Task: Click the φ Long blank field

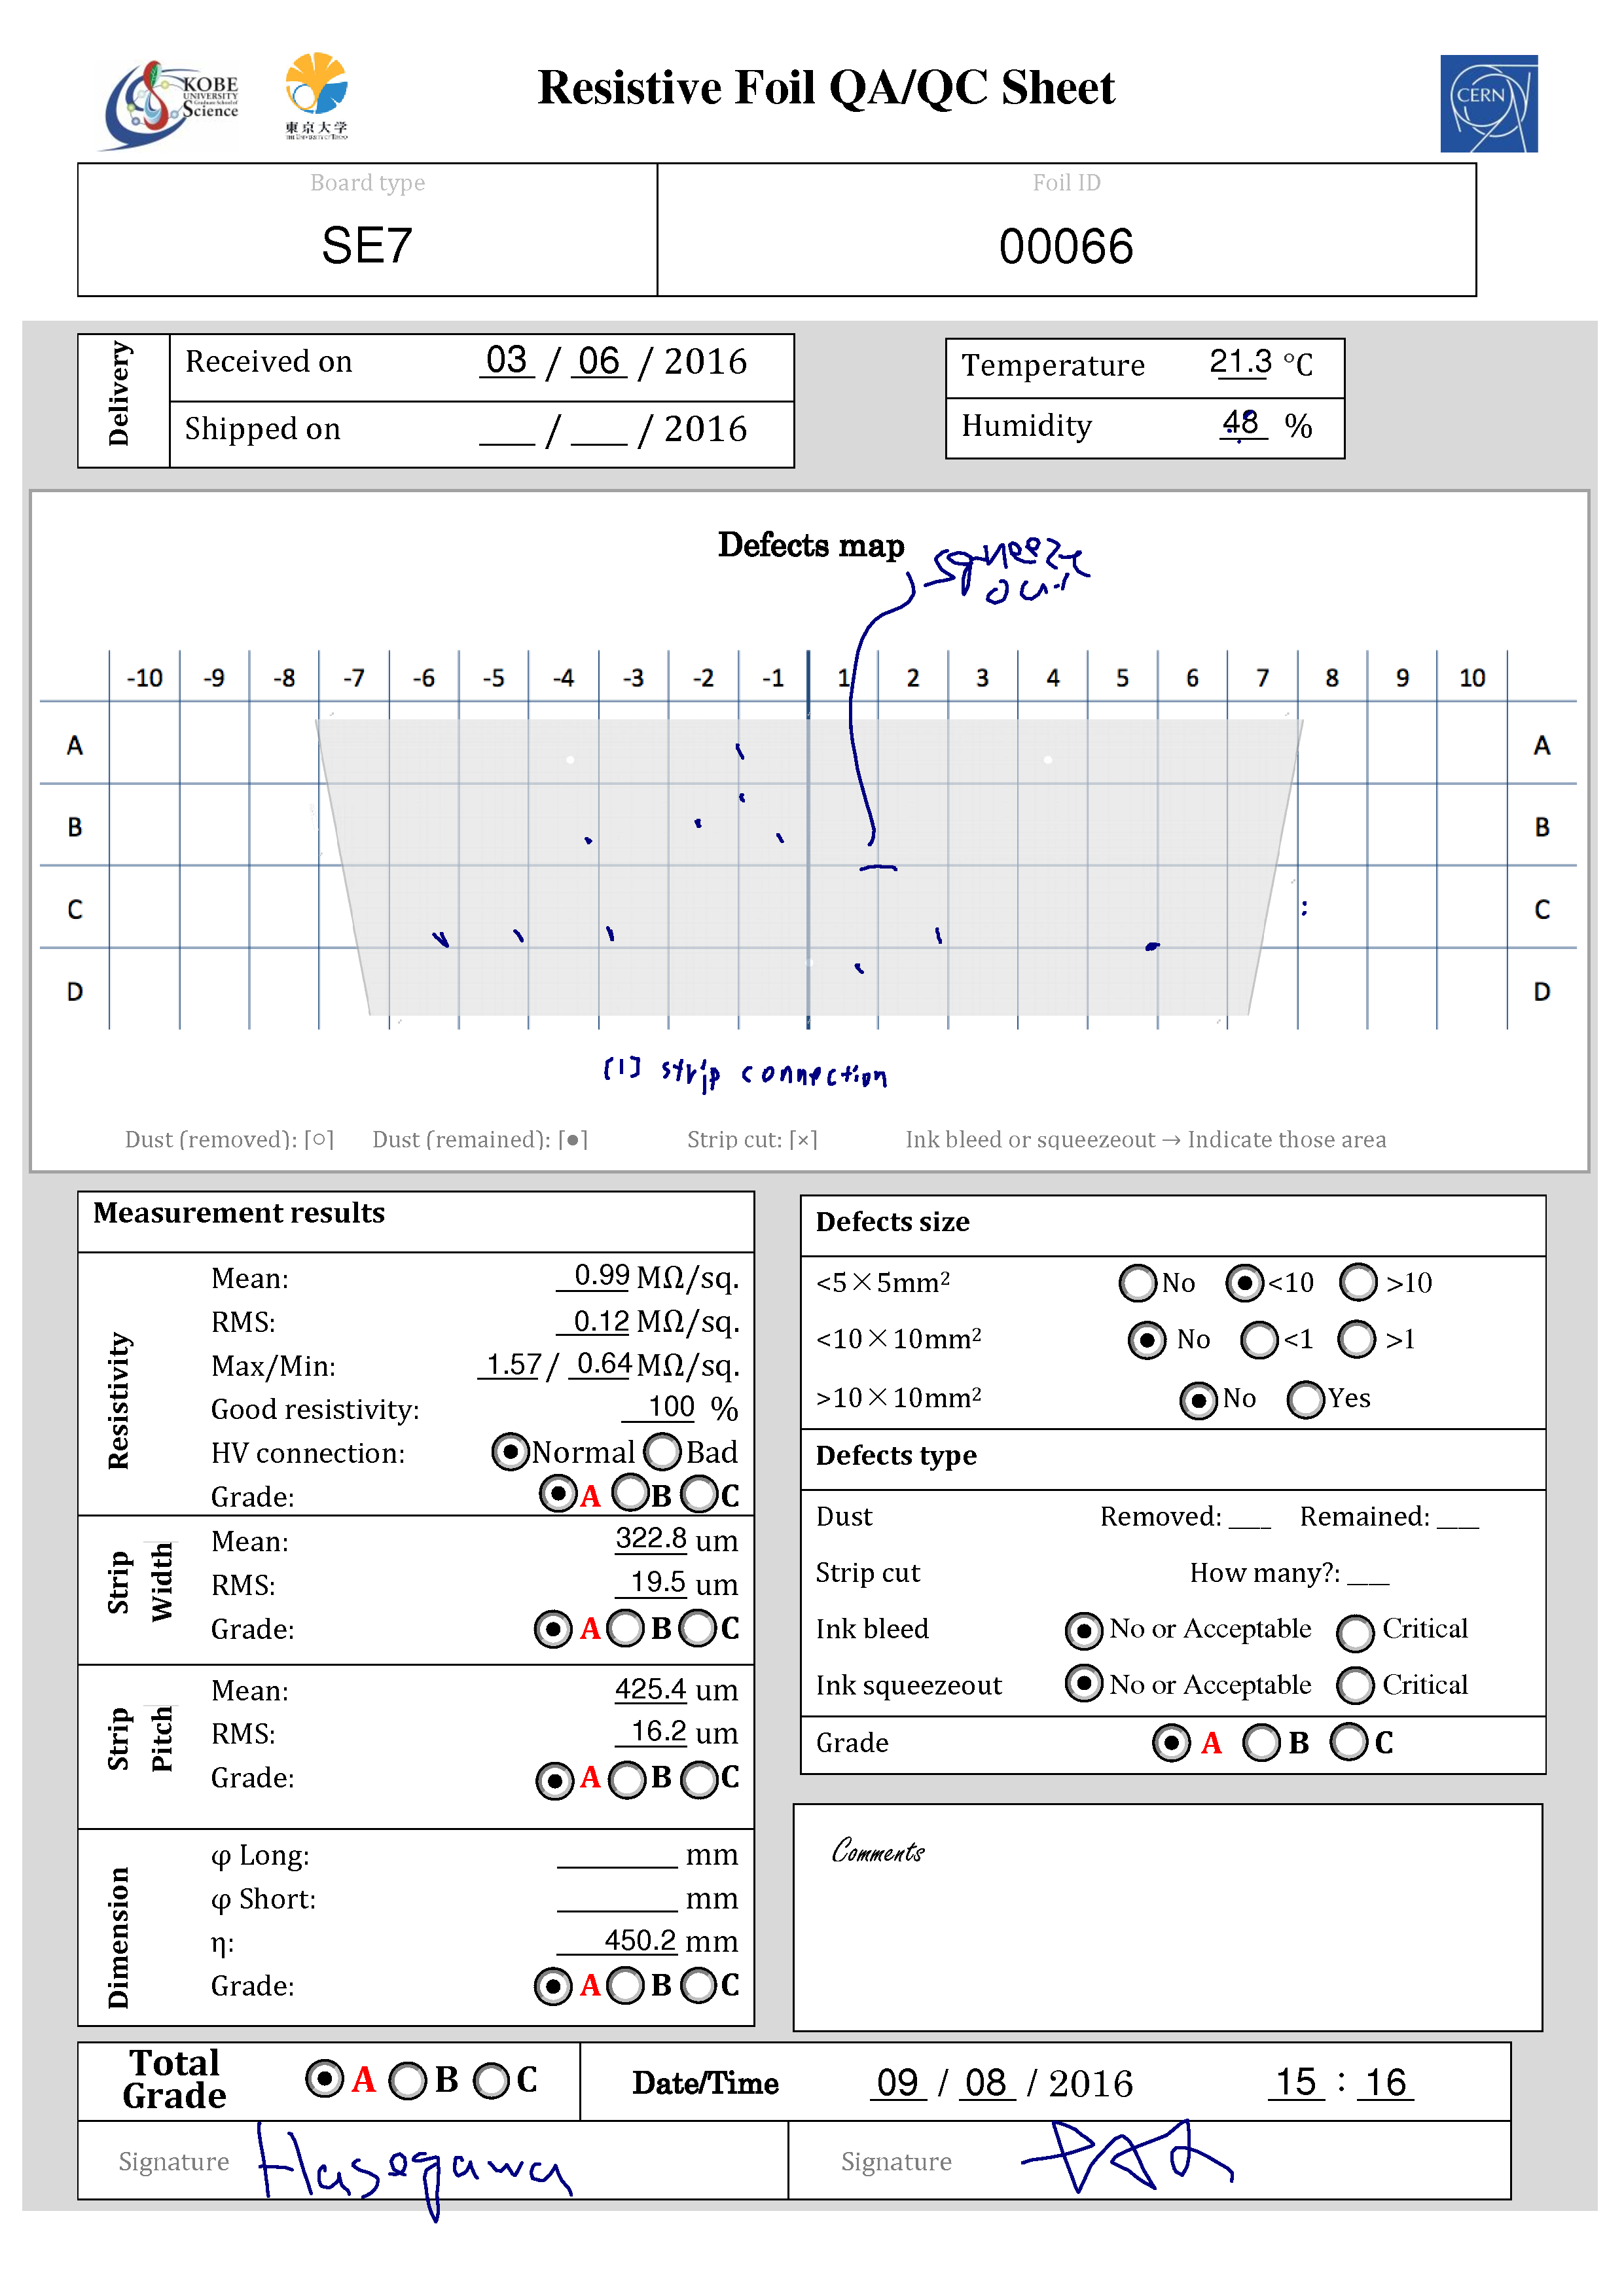Action: click(617, 1856)
